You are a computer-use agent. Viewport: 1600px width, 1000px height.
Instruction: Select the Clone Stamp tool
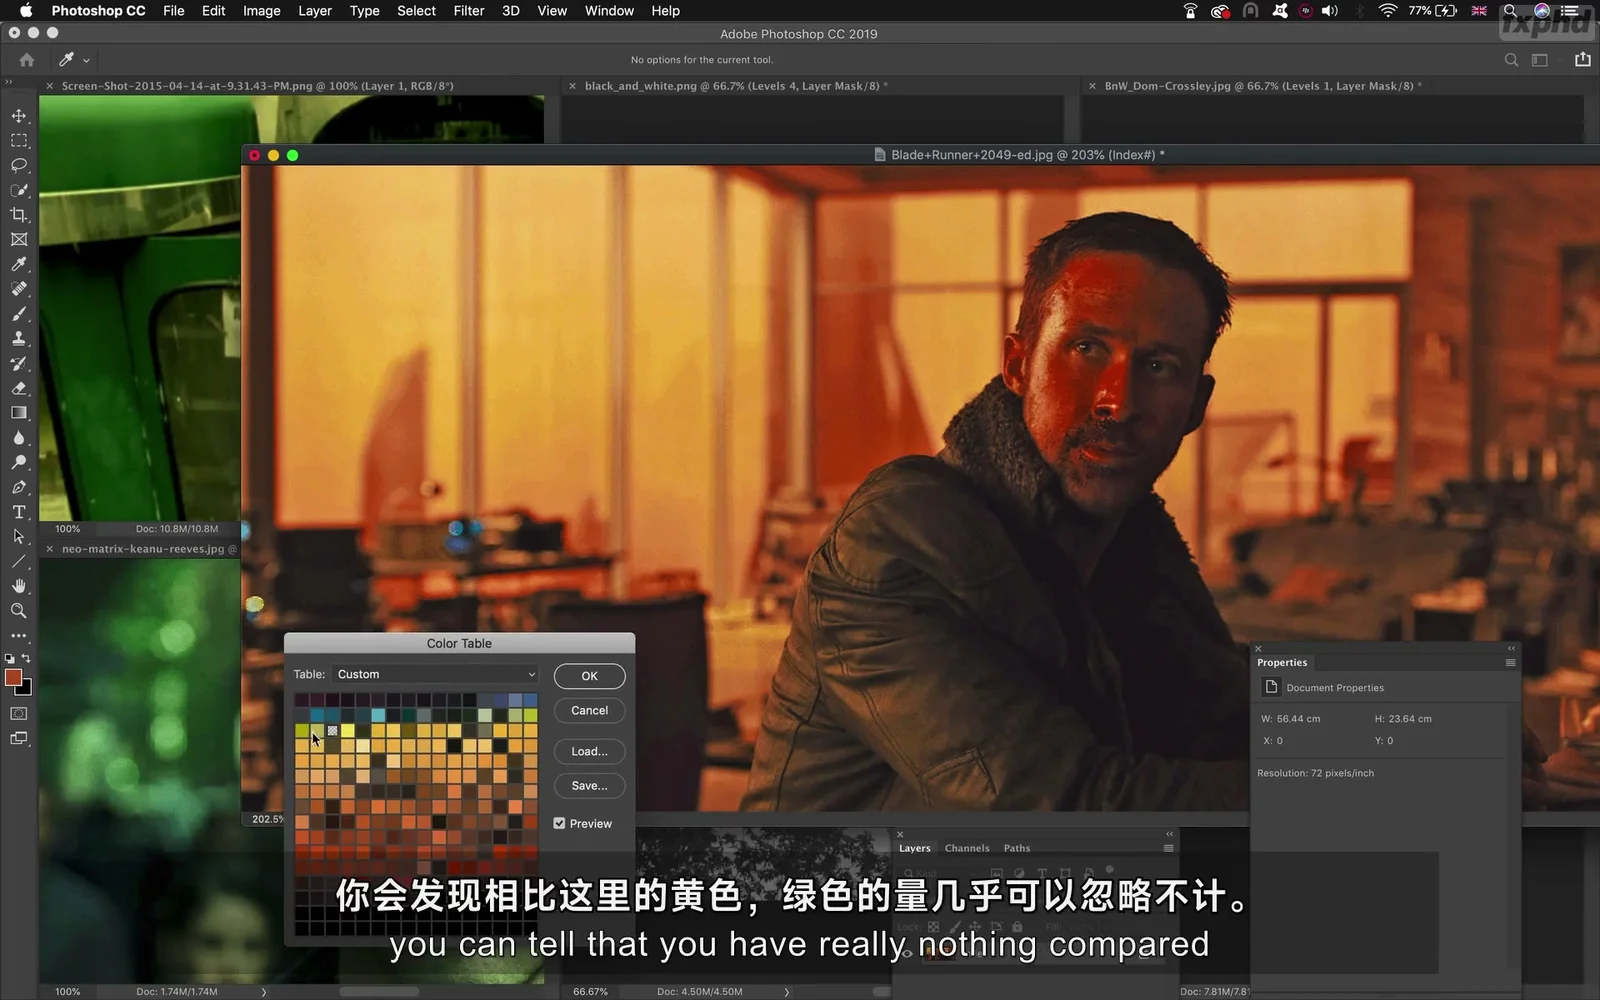(19, 339)
